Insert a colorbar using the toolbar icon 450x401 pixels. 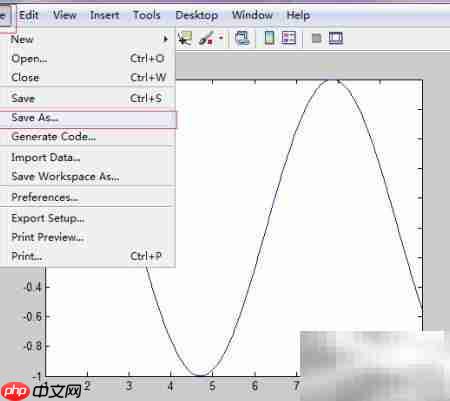coord(269,38)
